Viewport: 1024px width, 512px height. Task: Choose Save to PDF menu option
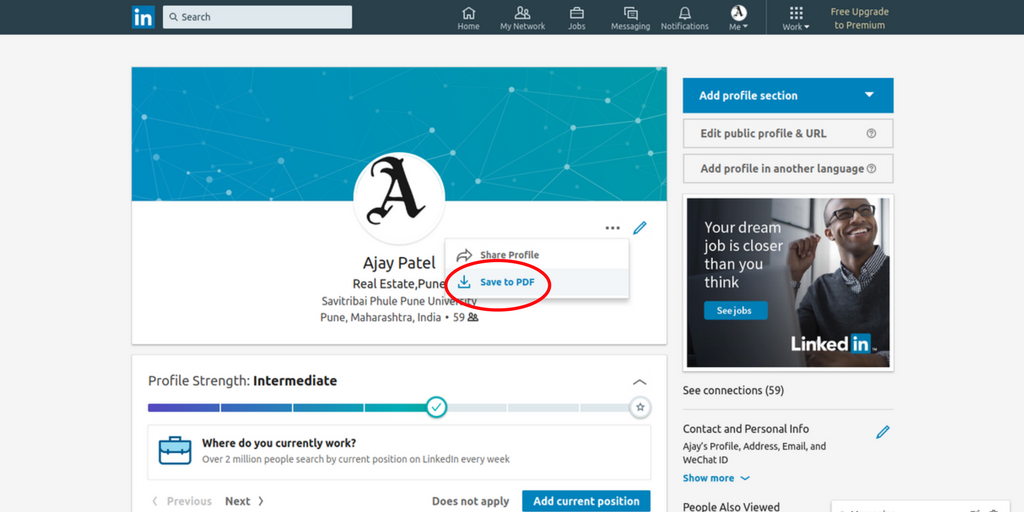tap(537, 282)
